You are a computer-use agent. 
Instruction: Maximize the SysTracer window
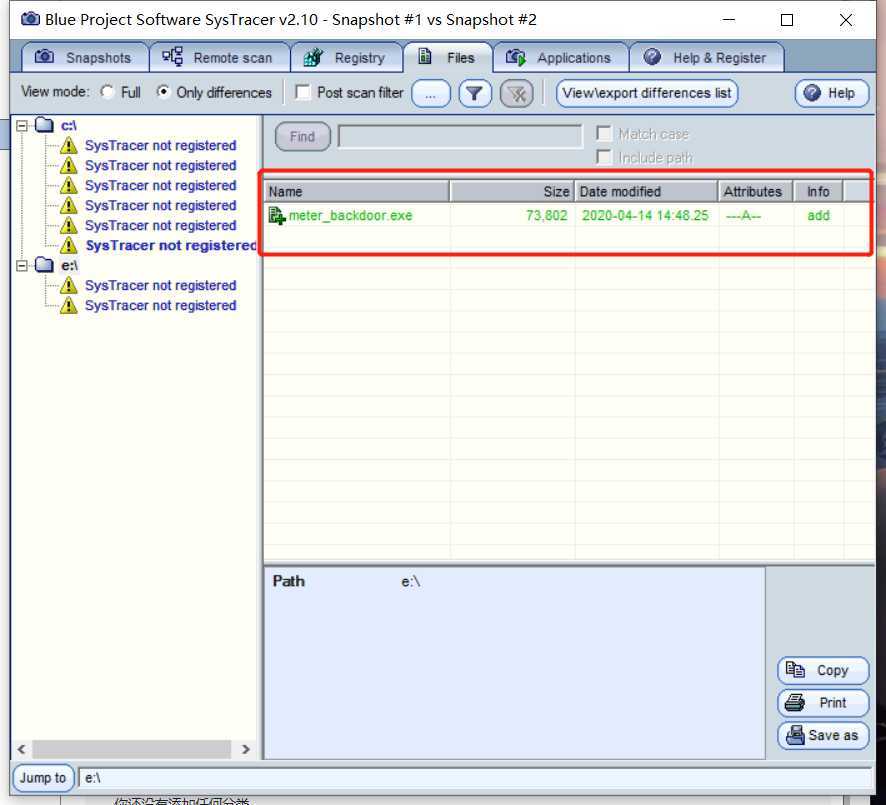[x=787, y=20]
